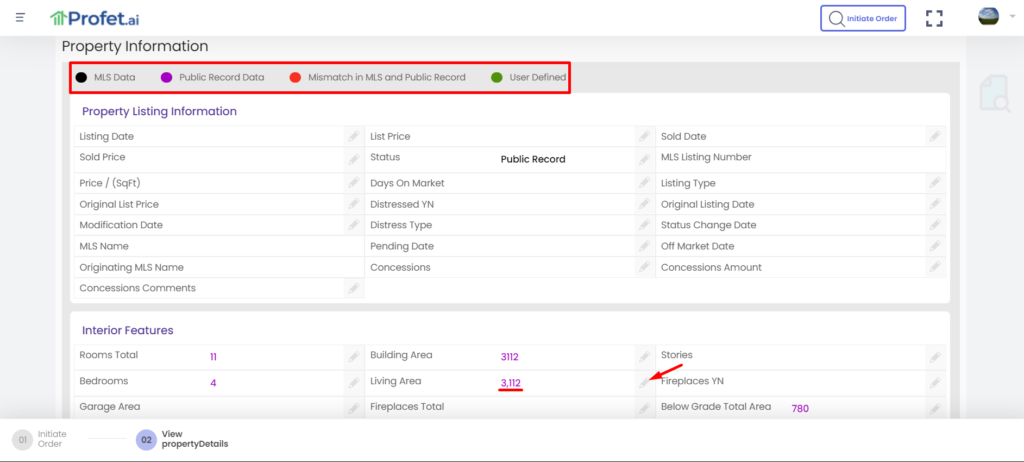The width and height of the screenshot is (1024, 462).
Task: Click the purple Public Record Data dot
Action: click(x=167, y=77)
